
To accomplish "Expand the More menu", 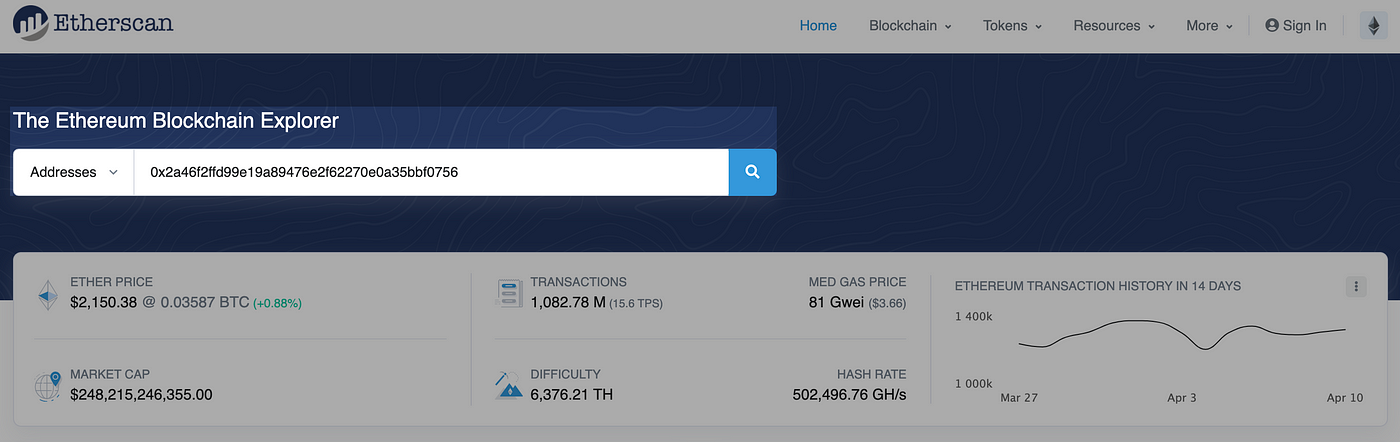I will 1209,26.
